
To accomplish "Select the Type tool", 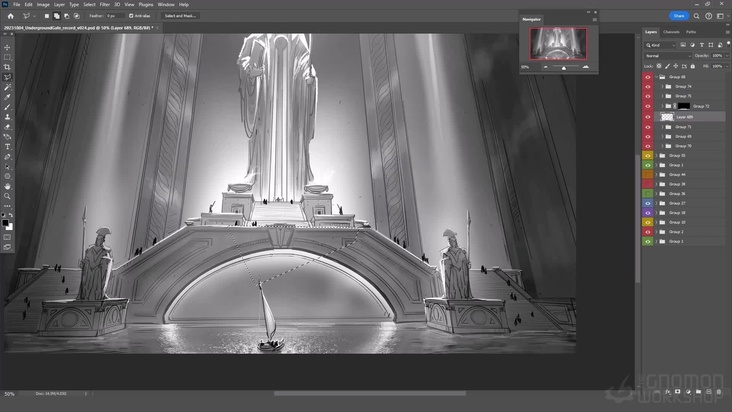I will pyautogui.click(x=7, y=147).
